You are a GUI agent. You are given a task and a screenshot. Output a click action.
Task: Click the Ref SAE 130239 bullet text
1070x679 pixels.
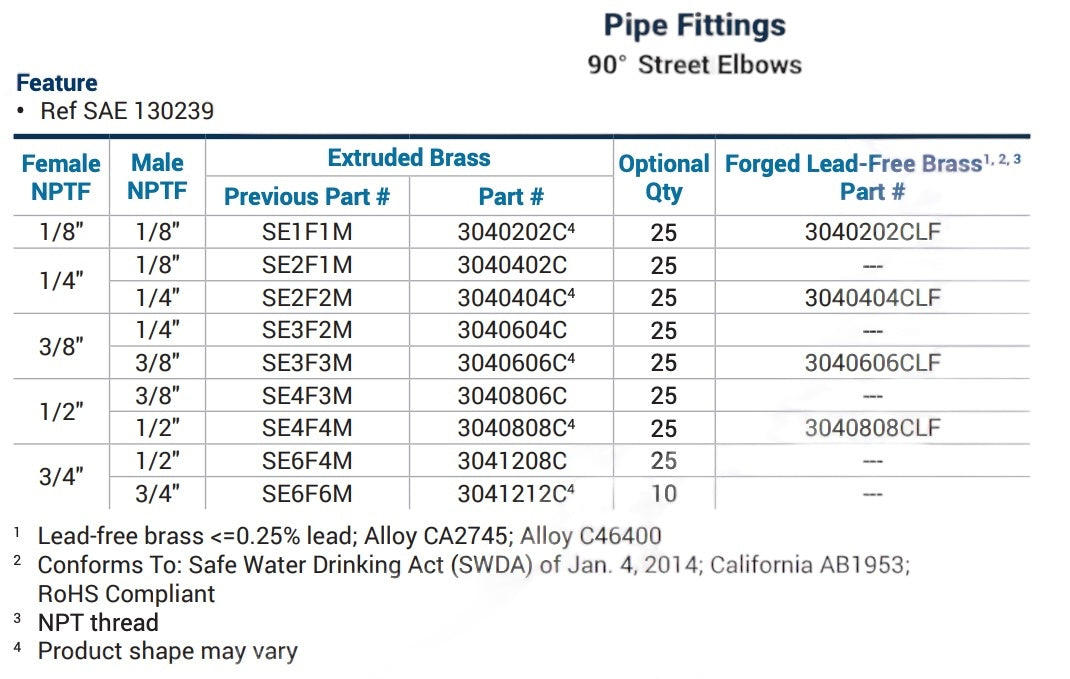pos(126,111)
